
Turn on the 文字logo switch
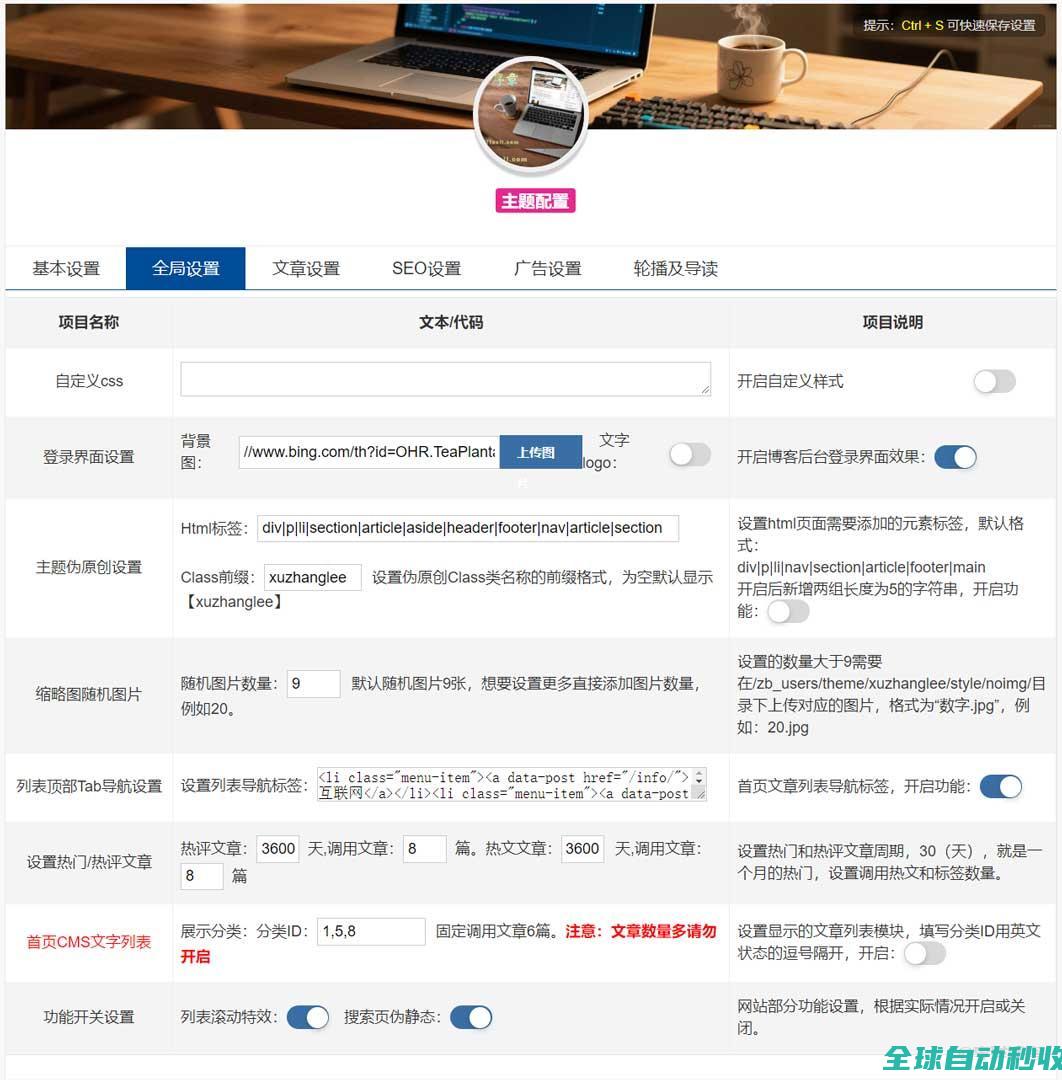pyautogui.click(x=690, y=455)
